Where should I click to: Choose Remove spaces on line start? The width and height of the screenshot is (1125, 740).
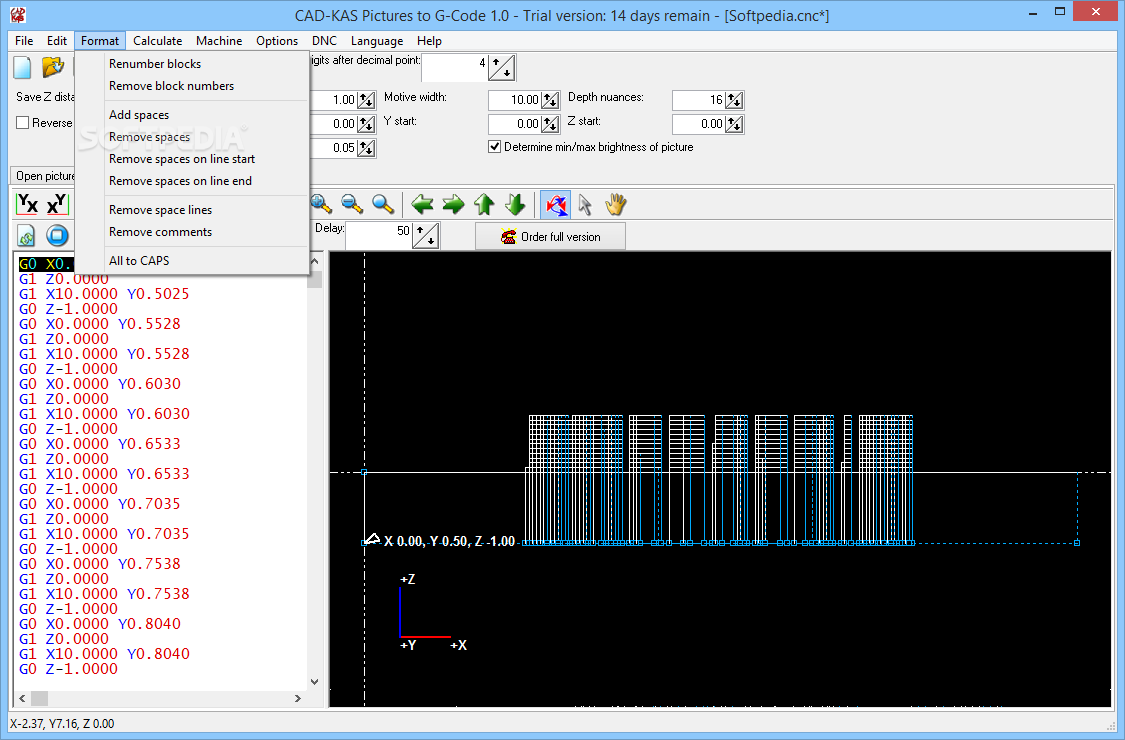pyautogui.click(x=192, y=159)
